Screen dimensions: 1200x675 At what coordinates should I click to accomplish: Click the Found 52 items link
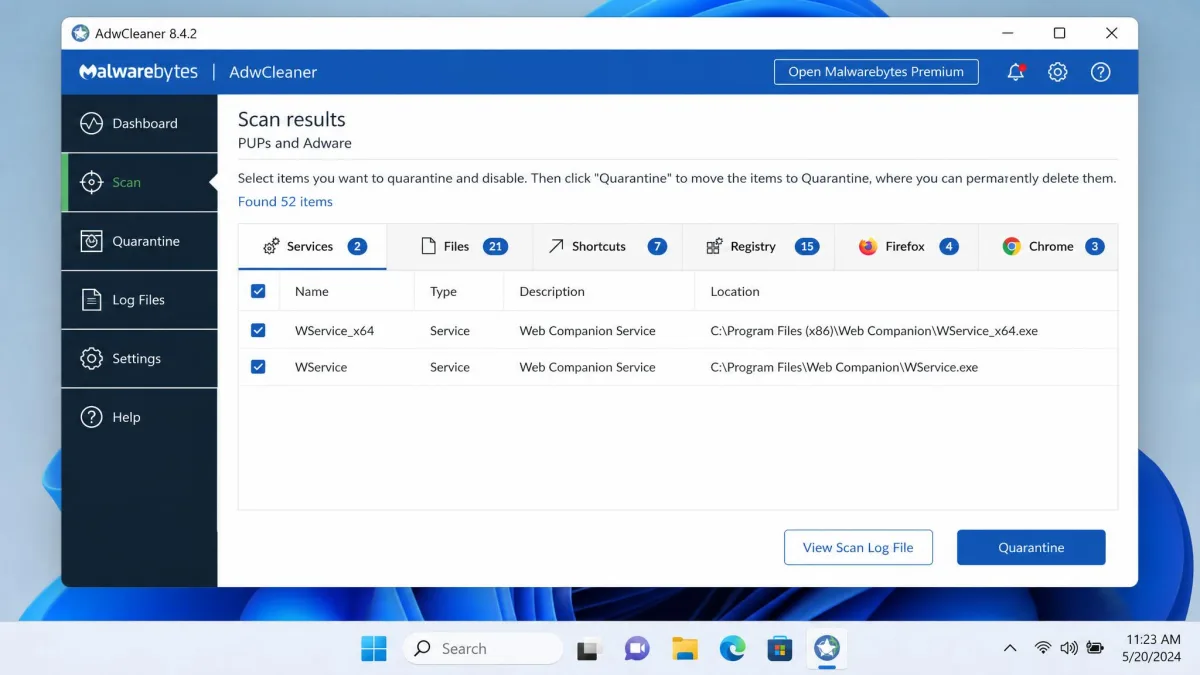coord(285,202)
